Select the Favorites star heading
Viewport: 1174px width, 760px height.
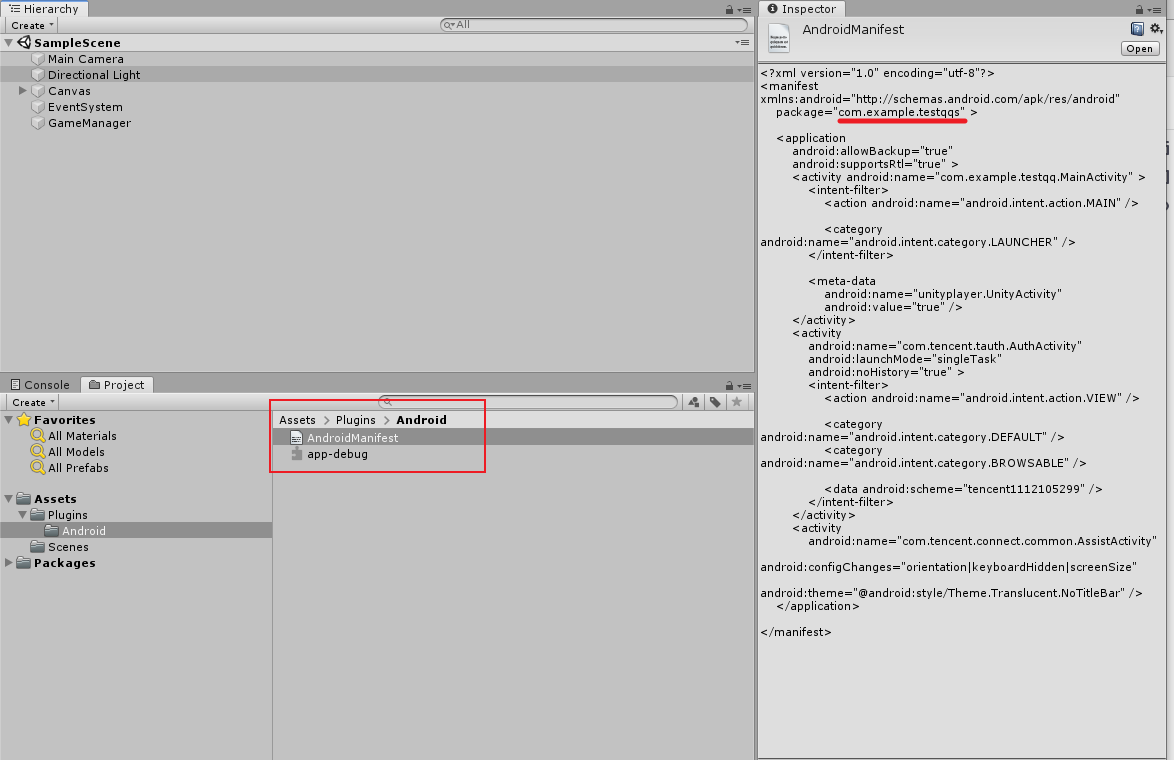[64, 420]
